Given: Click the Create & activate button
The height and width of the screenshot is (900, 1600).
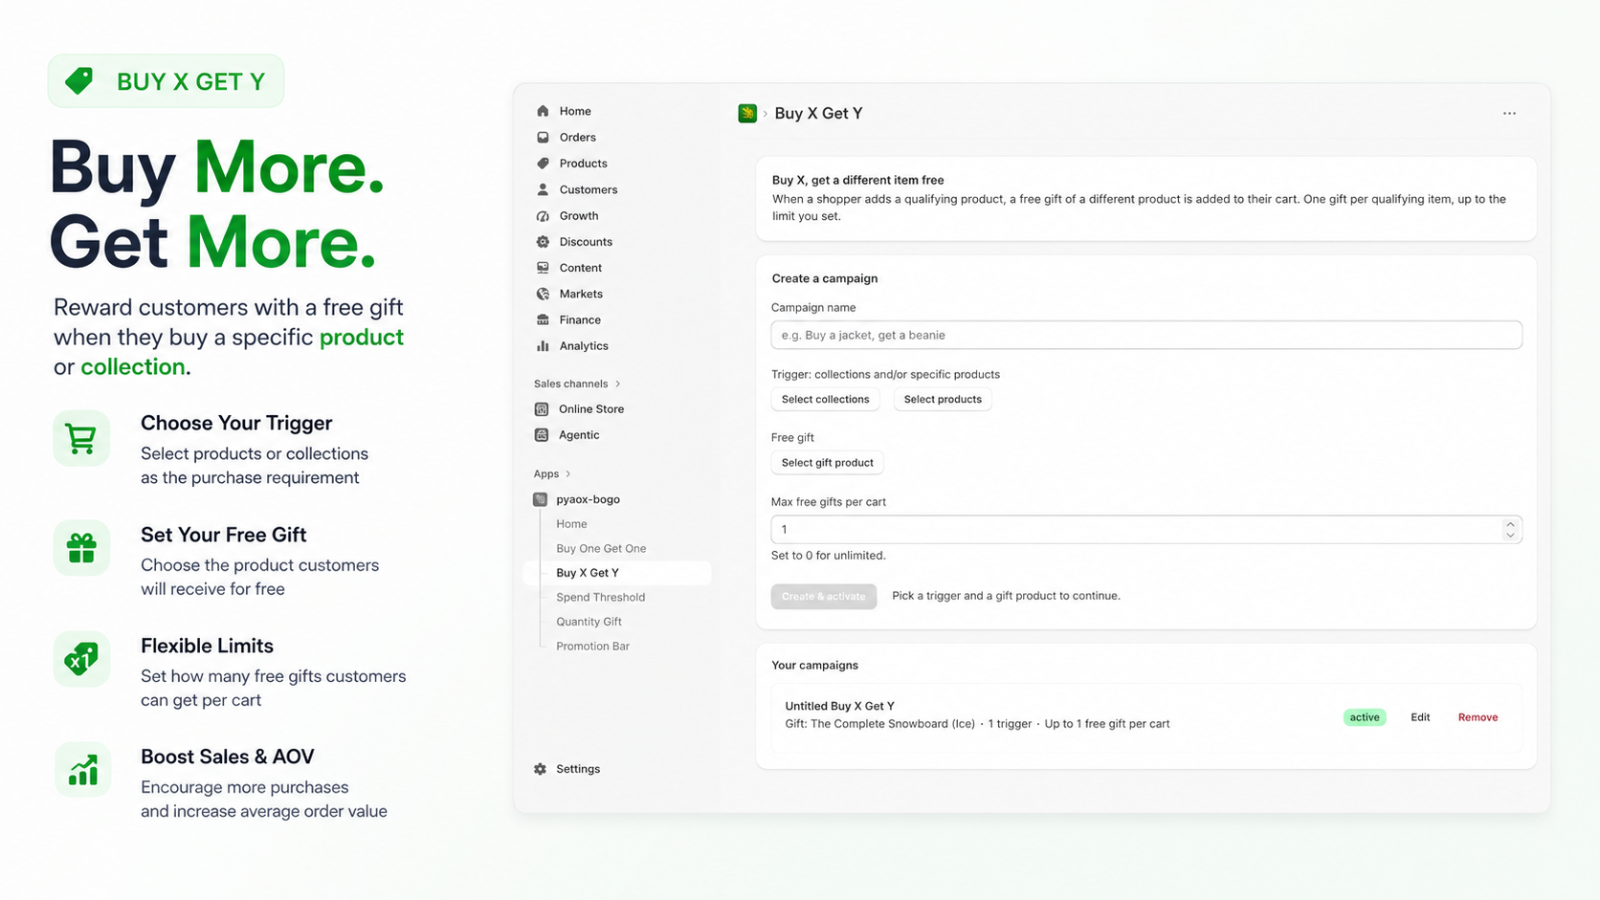Looking at the screenshot, I should (x=824, y=596).
